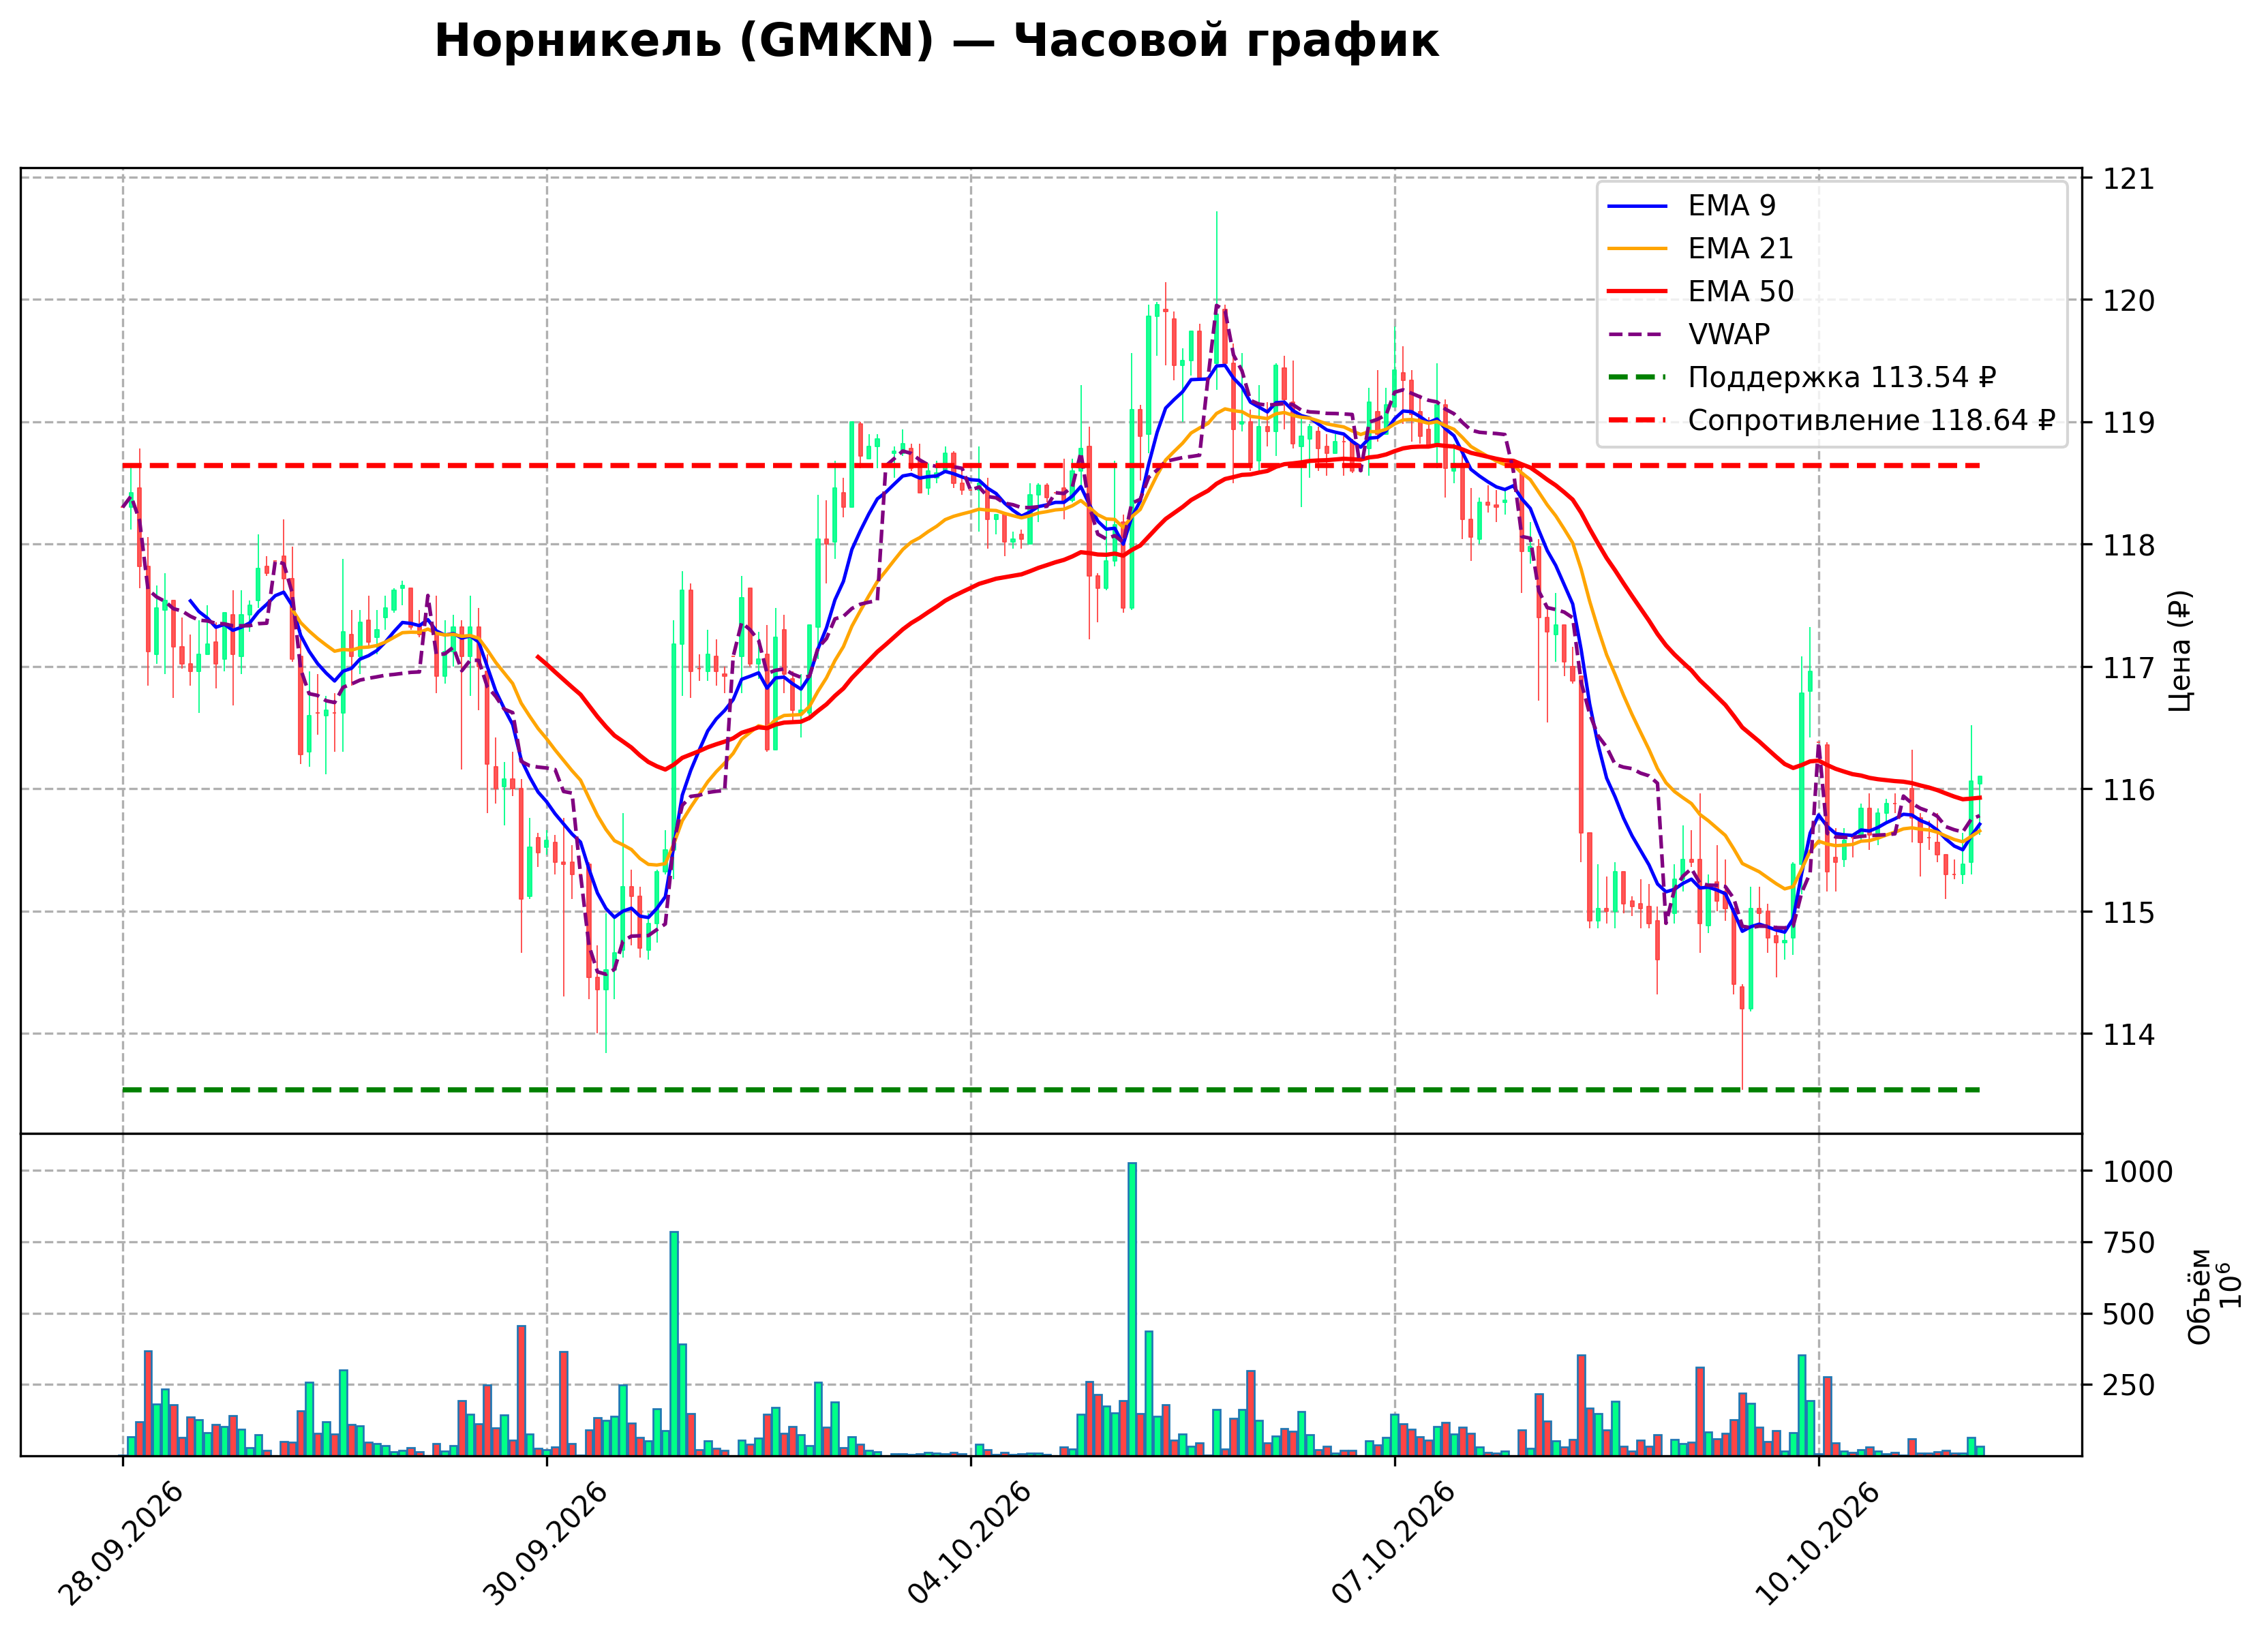Click the 117 price axis tick
Viewport: 2268px width, 1631px height.
click(x=2129, y=668)
